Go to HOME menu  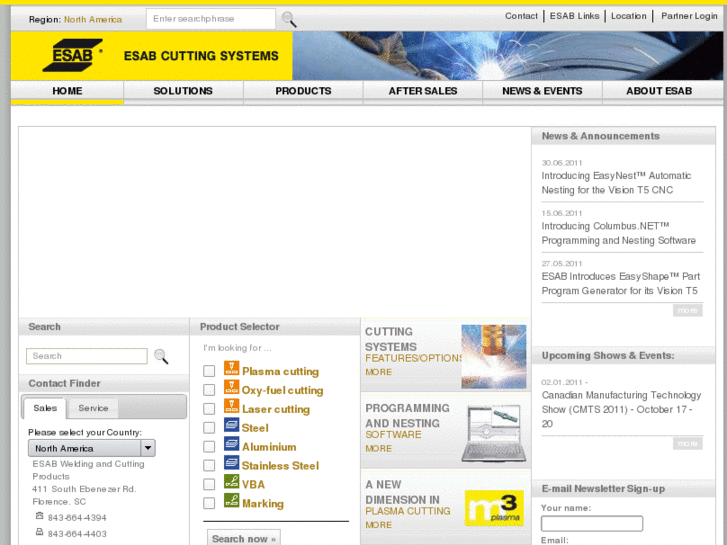pyautogui.click(x=67, y=91)
